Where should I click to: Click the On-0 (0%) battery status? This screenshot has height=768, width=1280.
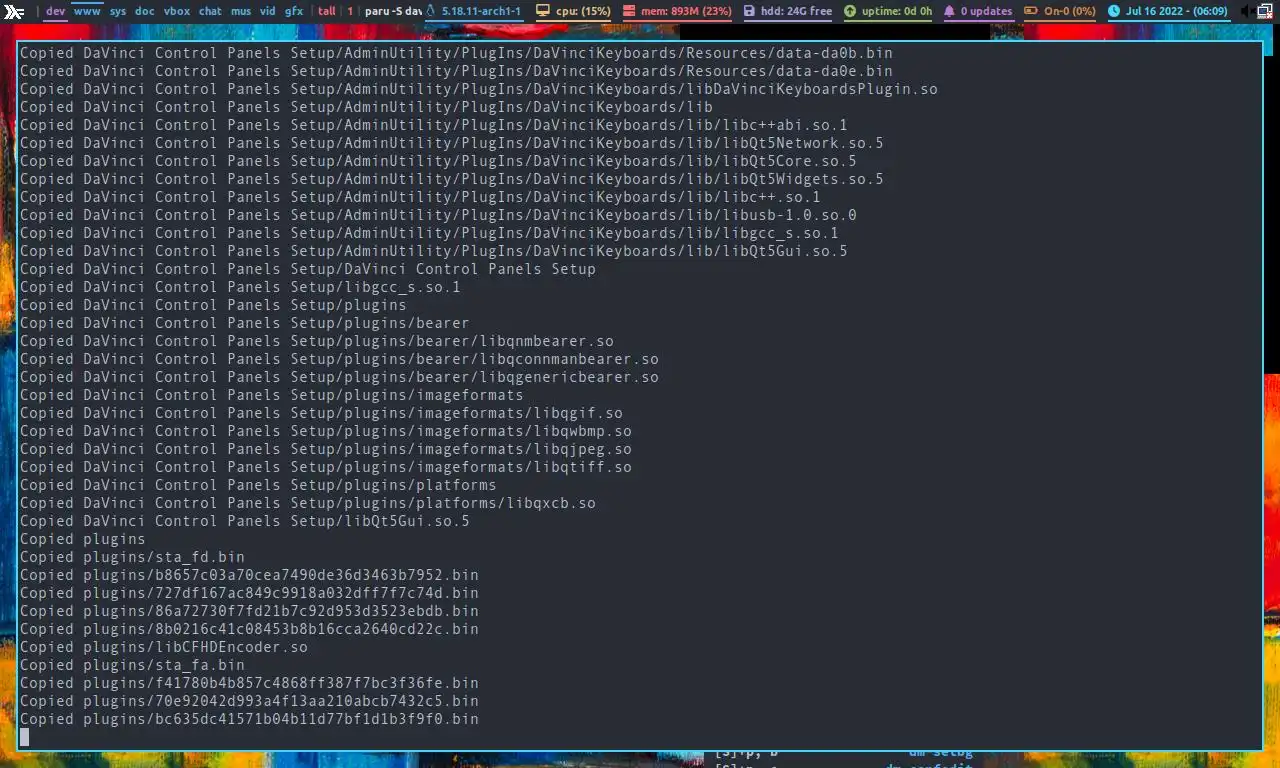(1069, 12)
